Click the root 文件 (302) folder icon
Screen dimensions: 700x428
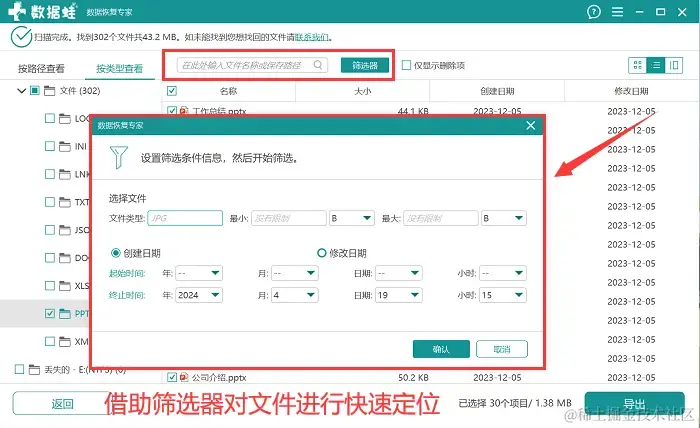coord(49,91)
